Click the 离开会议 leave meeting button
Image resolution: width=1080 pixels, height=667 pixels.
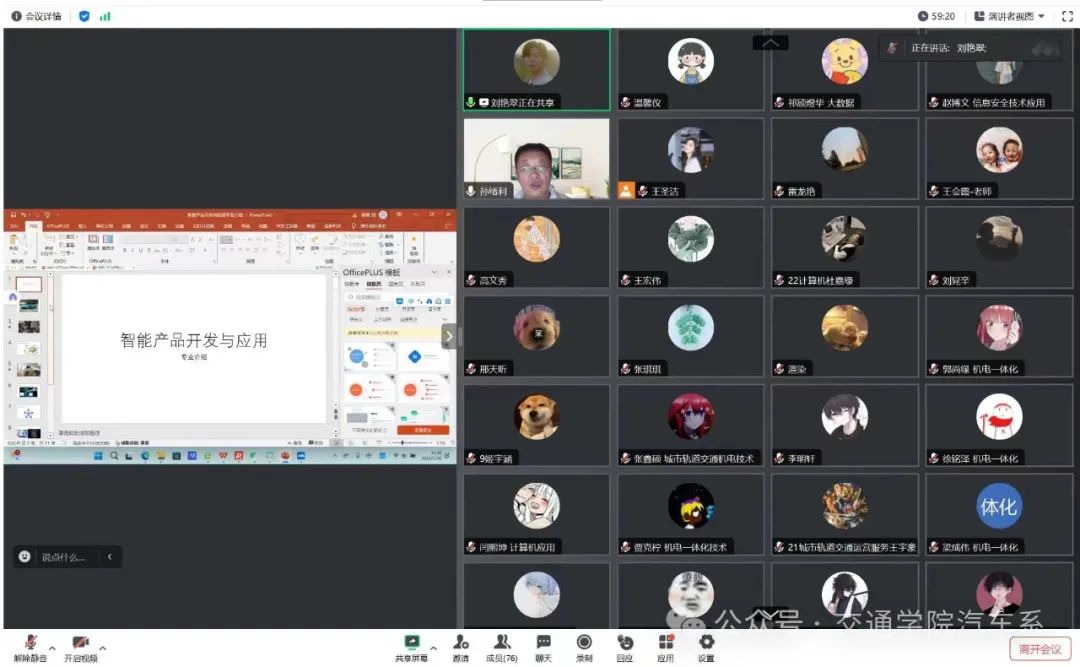click(x=1040, y=649)
